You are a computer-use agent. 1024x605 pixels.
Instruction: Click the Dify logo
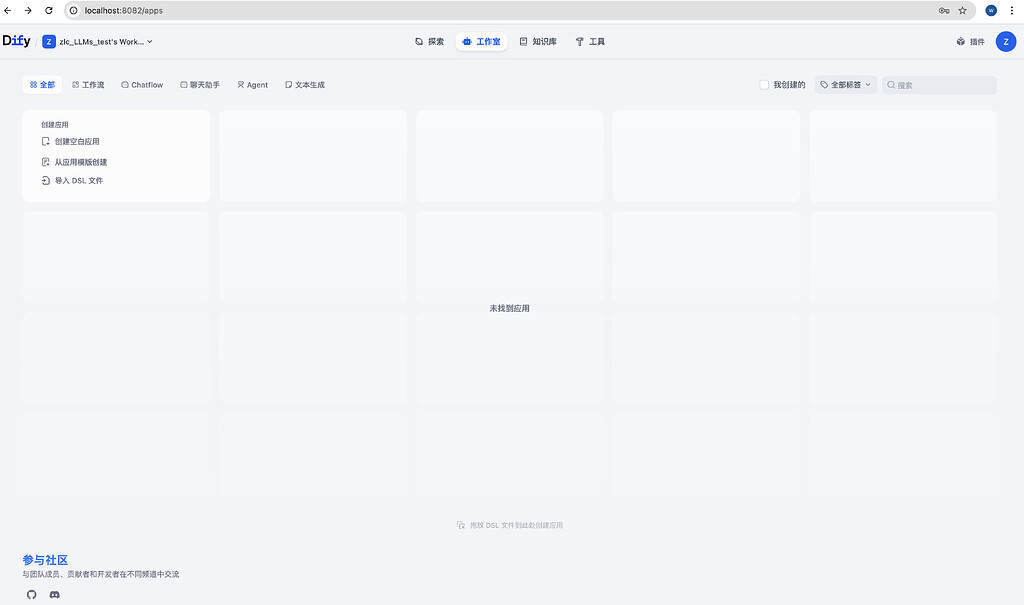(x=16, y=41)
